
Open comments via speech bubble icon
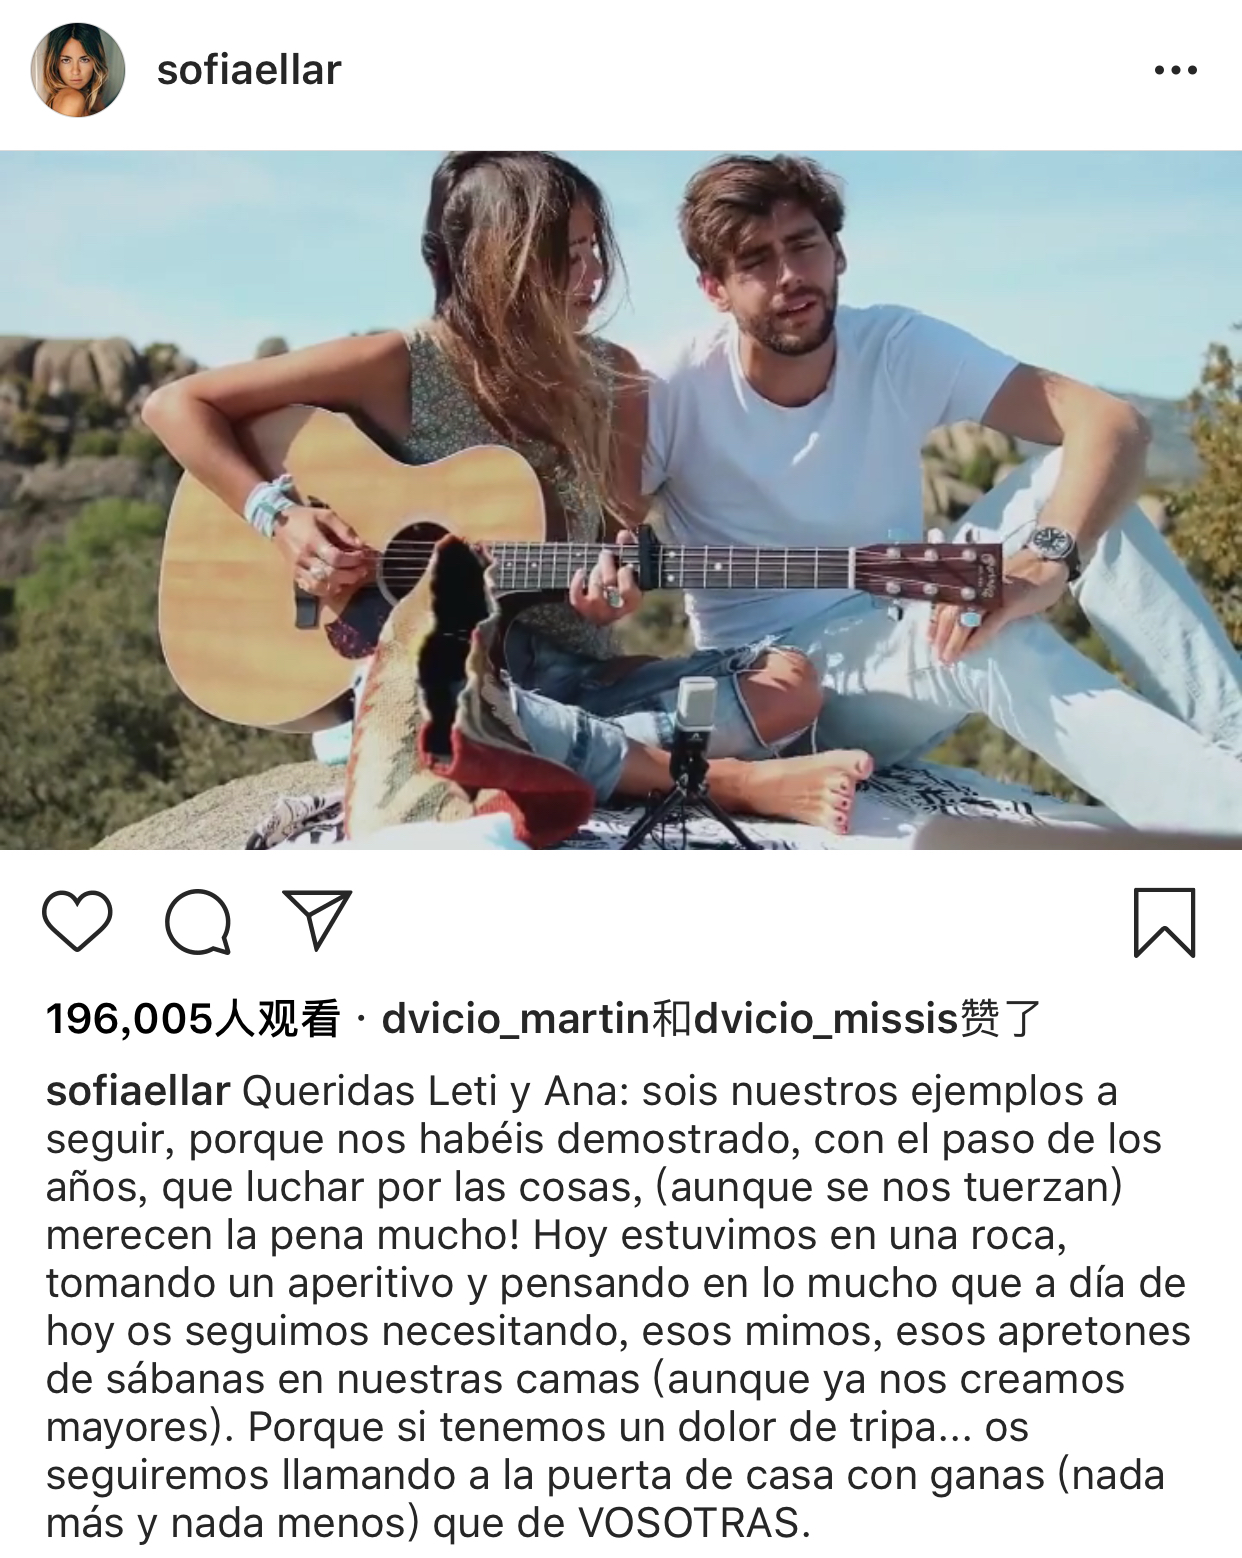(198, 921)
